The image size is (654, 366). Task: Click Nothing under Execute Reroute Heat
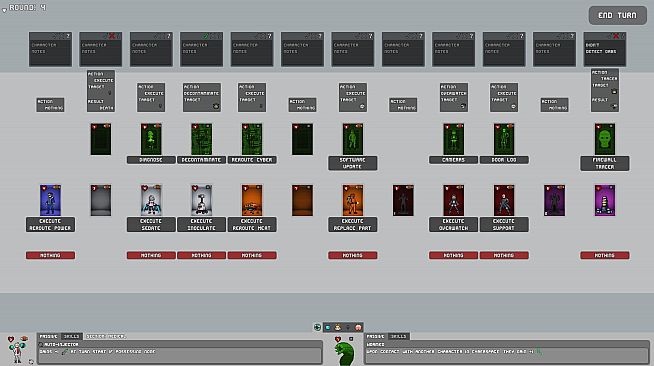(252, 255)
